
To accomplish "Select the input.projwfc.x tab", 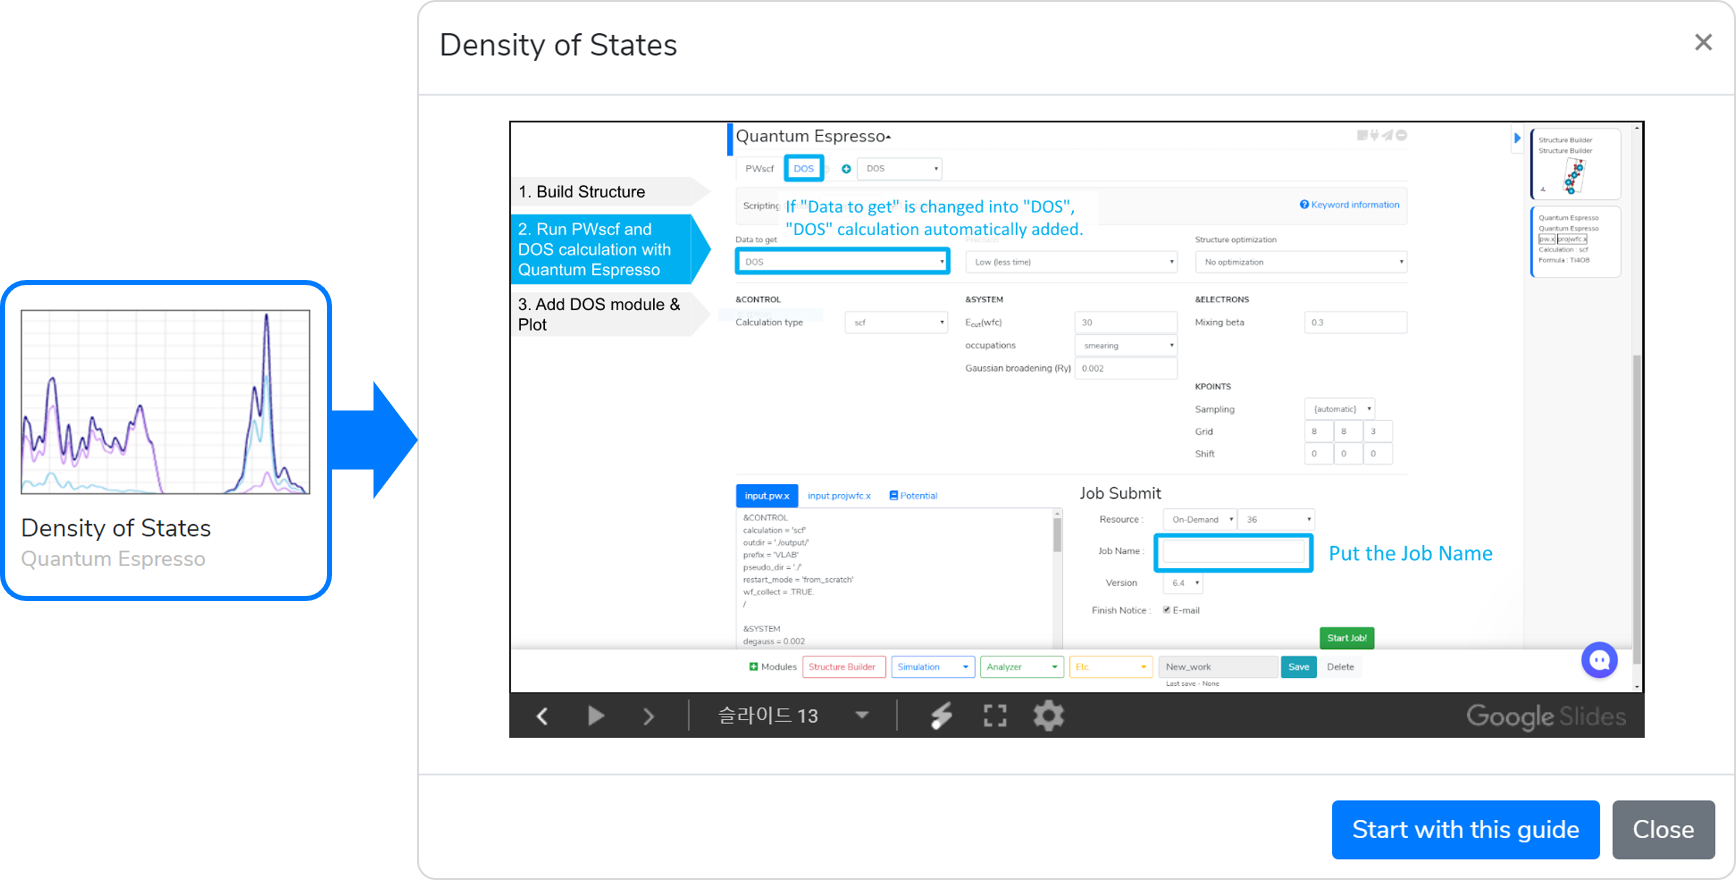I will (x=838, y=496).
